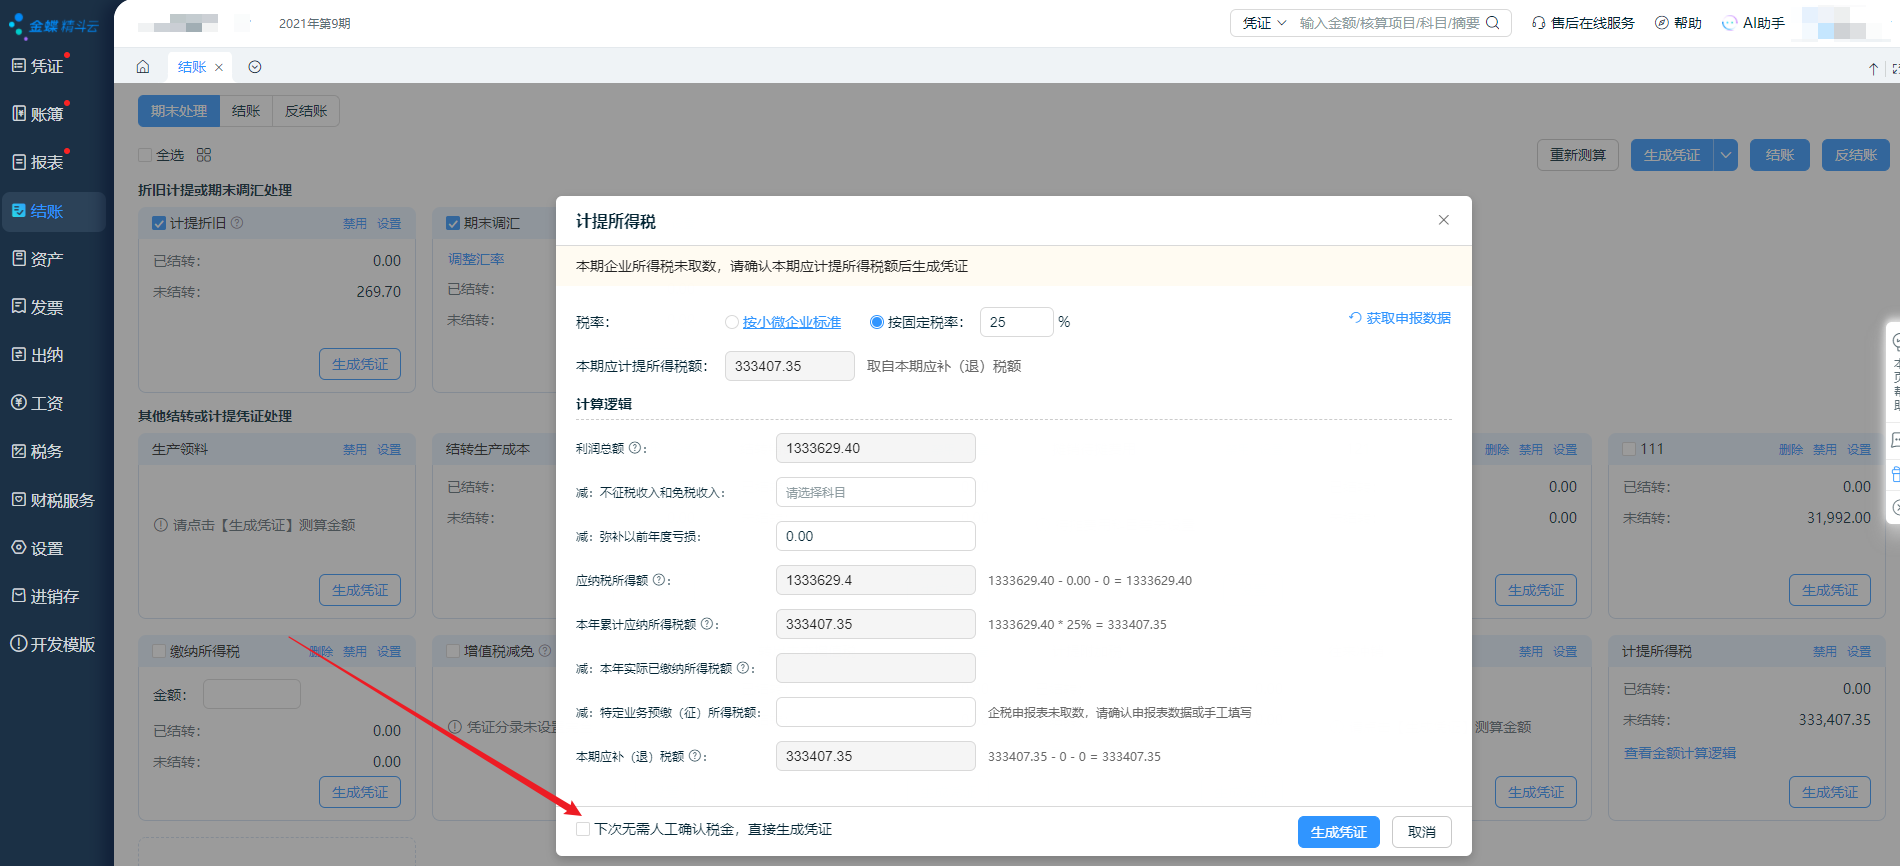Click help icon beside 利润总额
Viewport: 1900px width, 866px height.
click(635, 448)
